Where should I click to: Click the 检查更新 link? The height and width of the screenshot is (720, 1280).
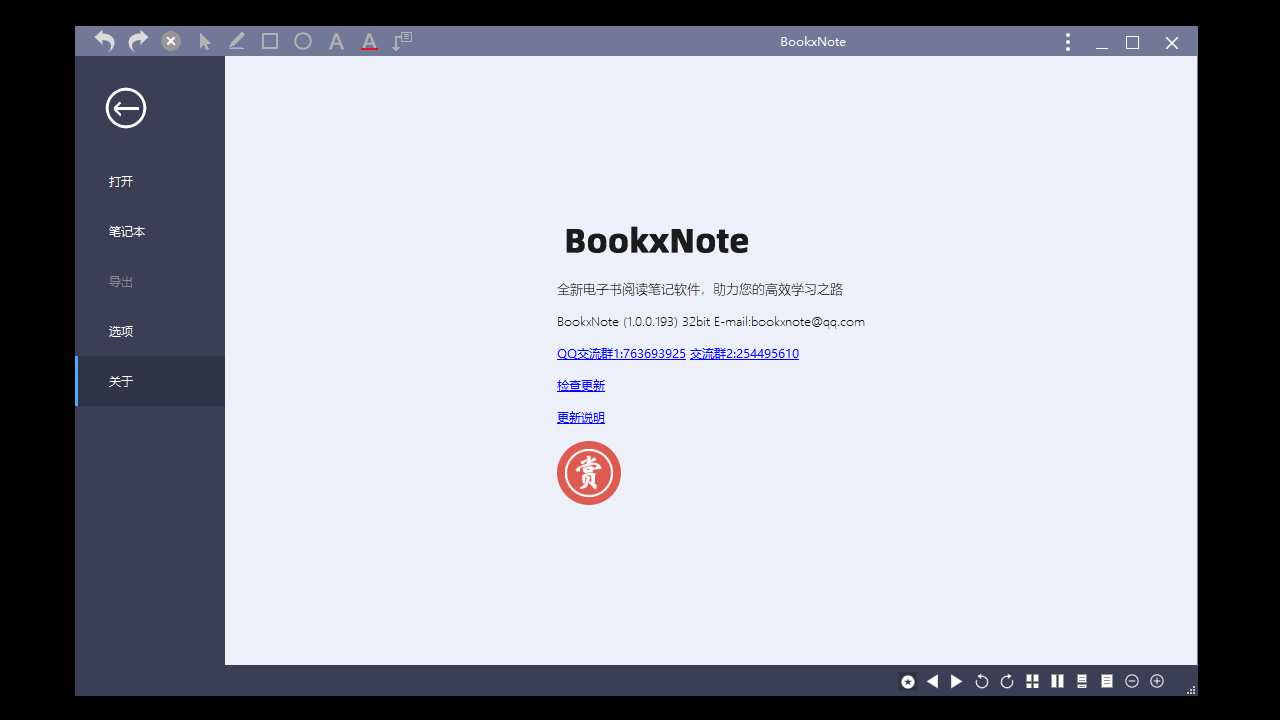[x=580, y=385]
